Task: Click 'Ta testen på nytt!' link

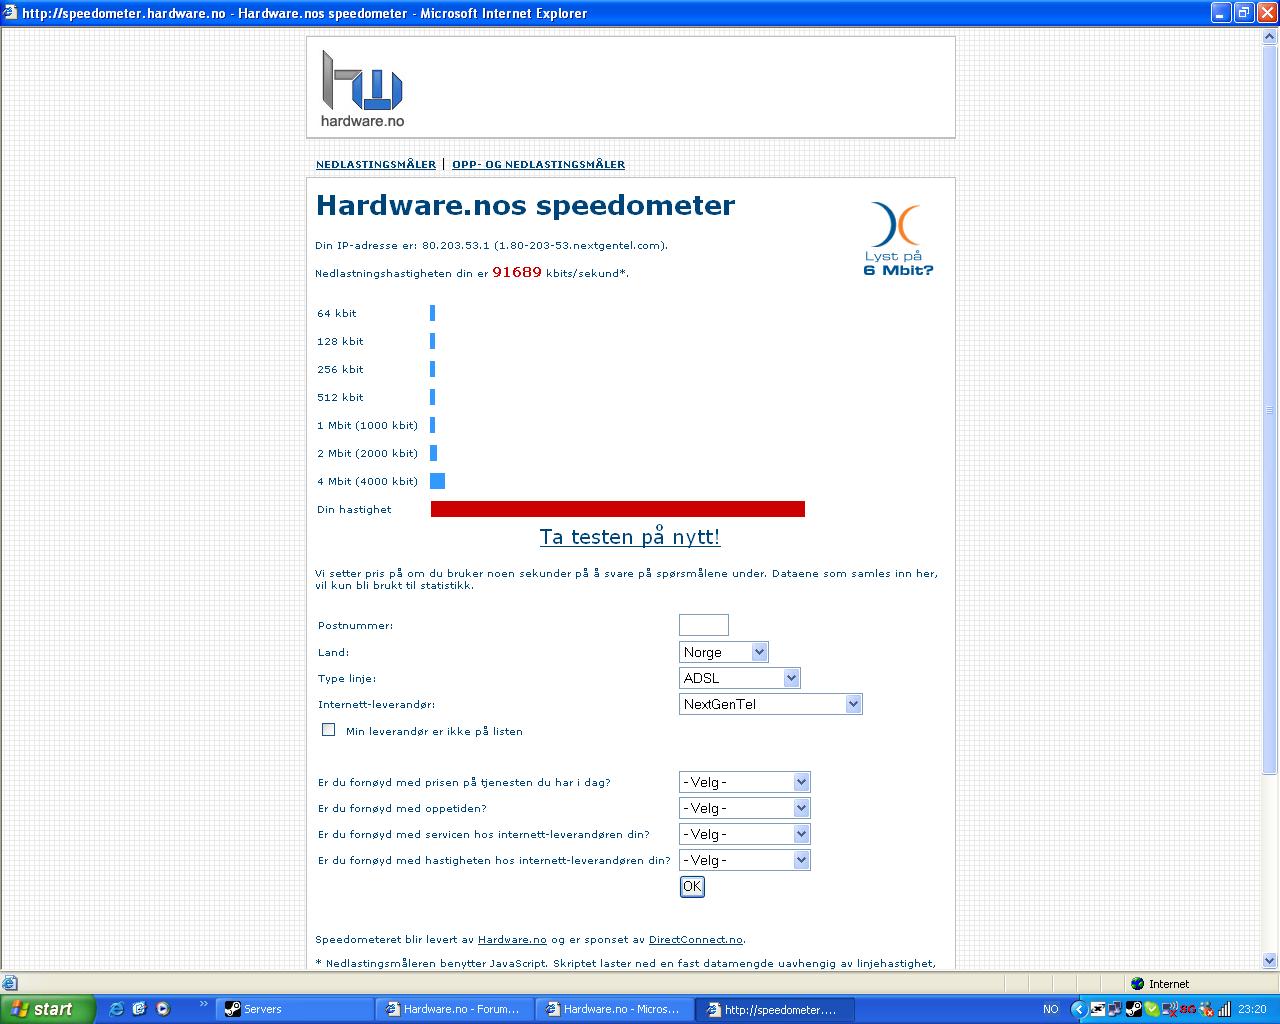Action: pos(630,537)
